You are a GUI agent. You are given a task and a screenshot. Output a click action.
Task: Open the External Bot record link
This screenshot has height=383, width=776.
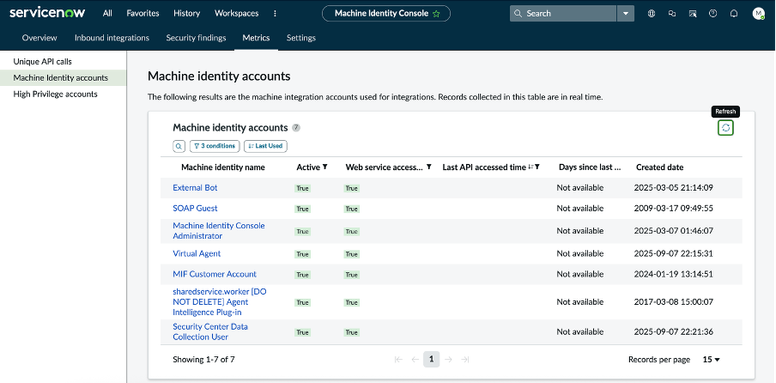(195, 188)
